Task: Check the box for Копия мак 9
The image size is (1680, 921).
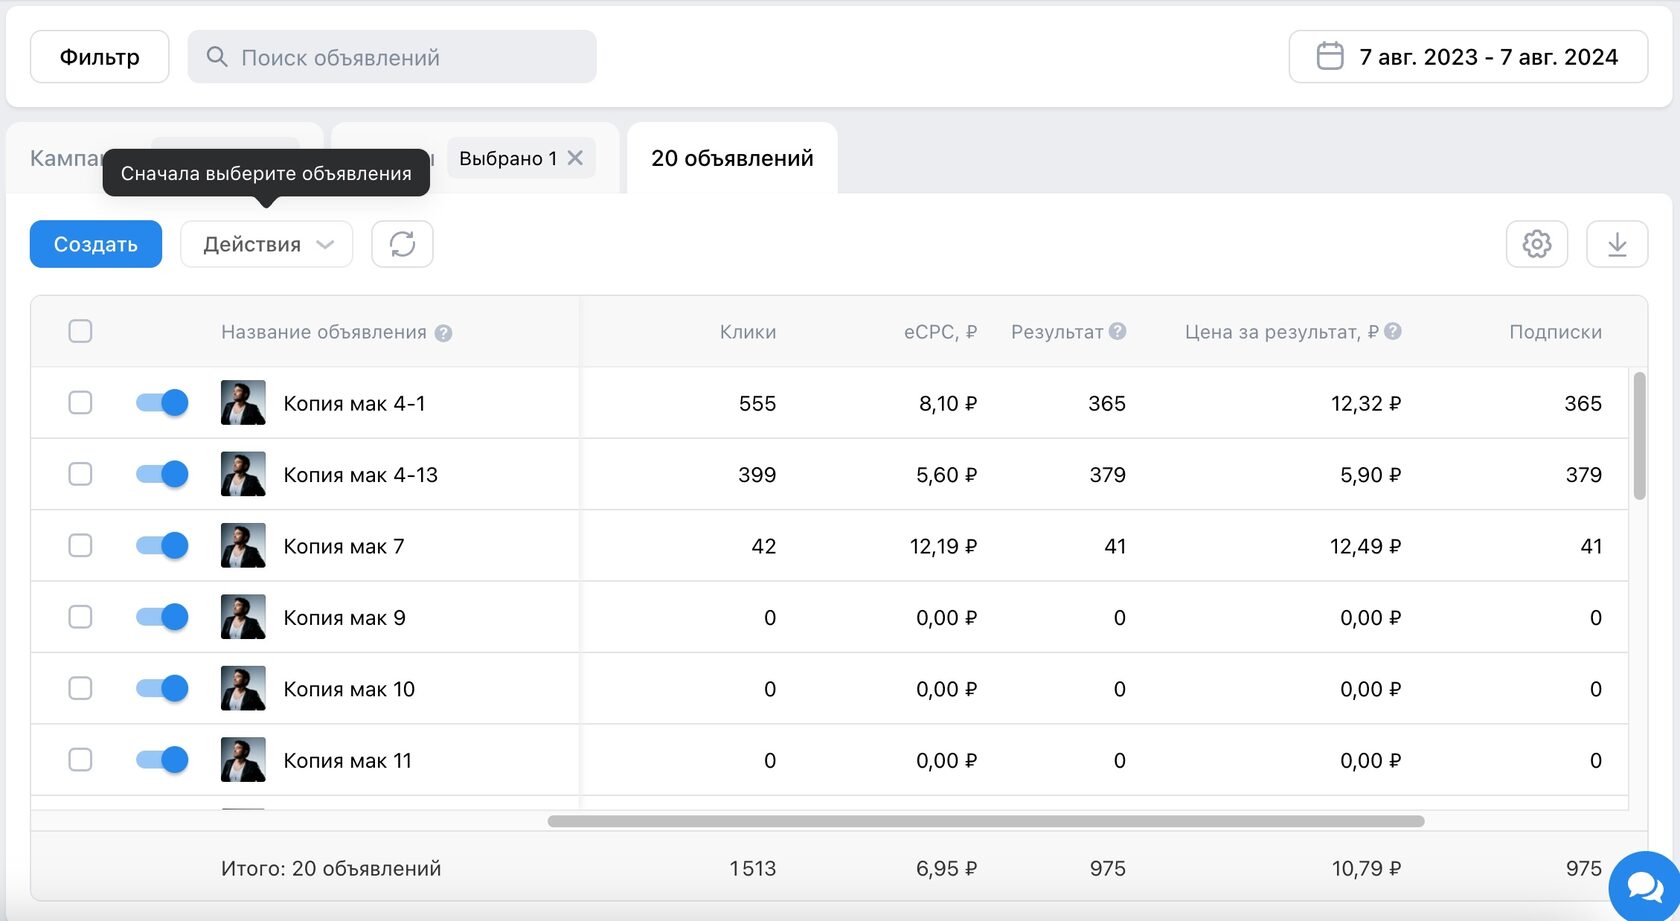Action: (x=80, y=617)
